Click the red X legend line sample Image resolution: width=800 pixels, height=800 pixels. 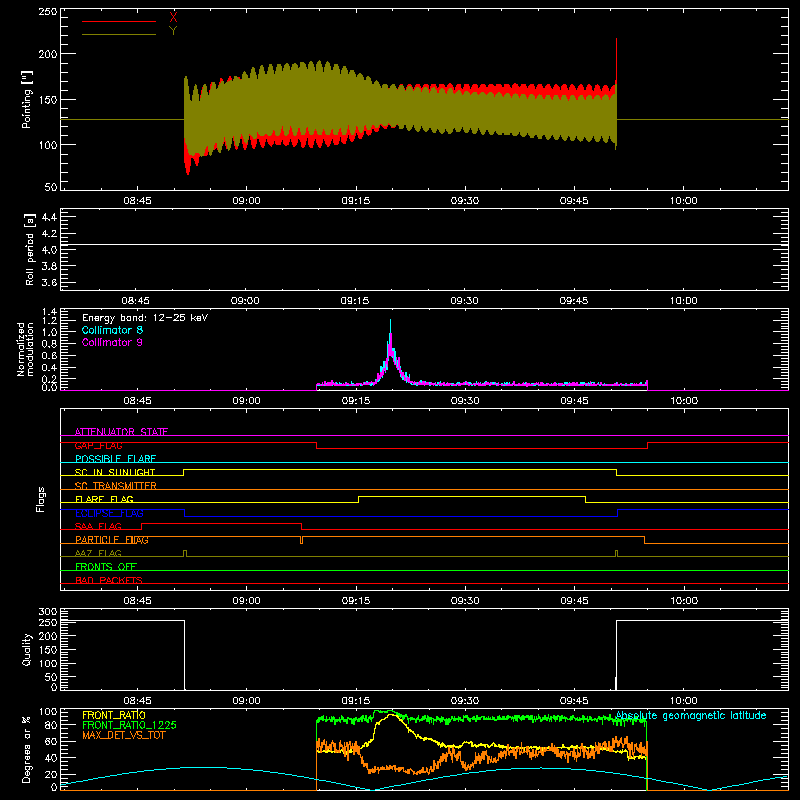coord(119,21)
